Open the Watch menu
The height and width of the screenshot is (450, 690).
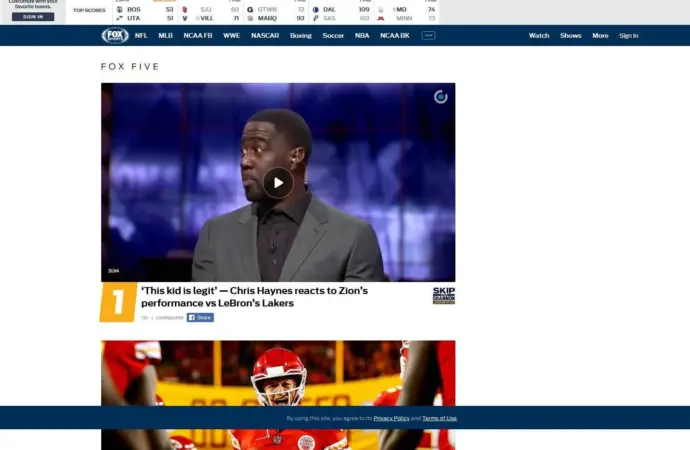539,36
